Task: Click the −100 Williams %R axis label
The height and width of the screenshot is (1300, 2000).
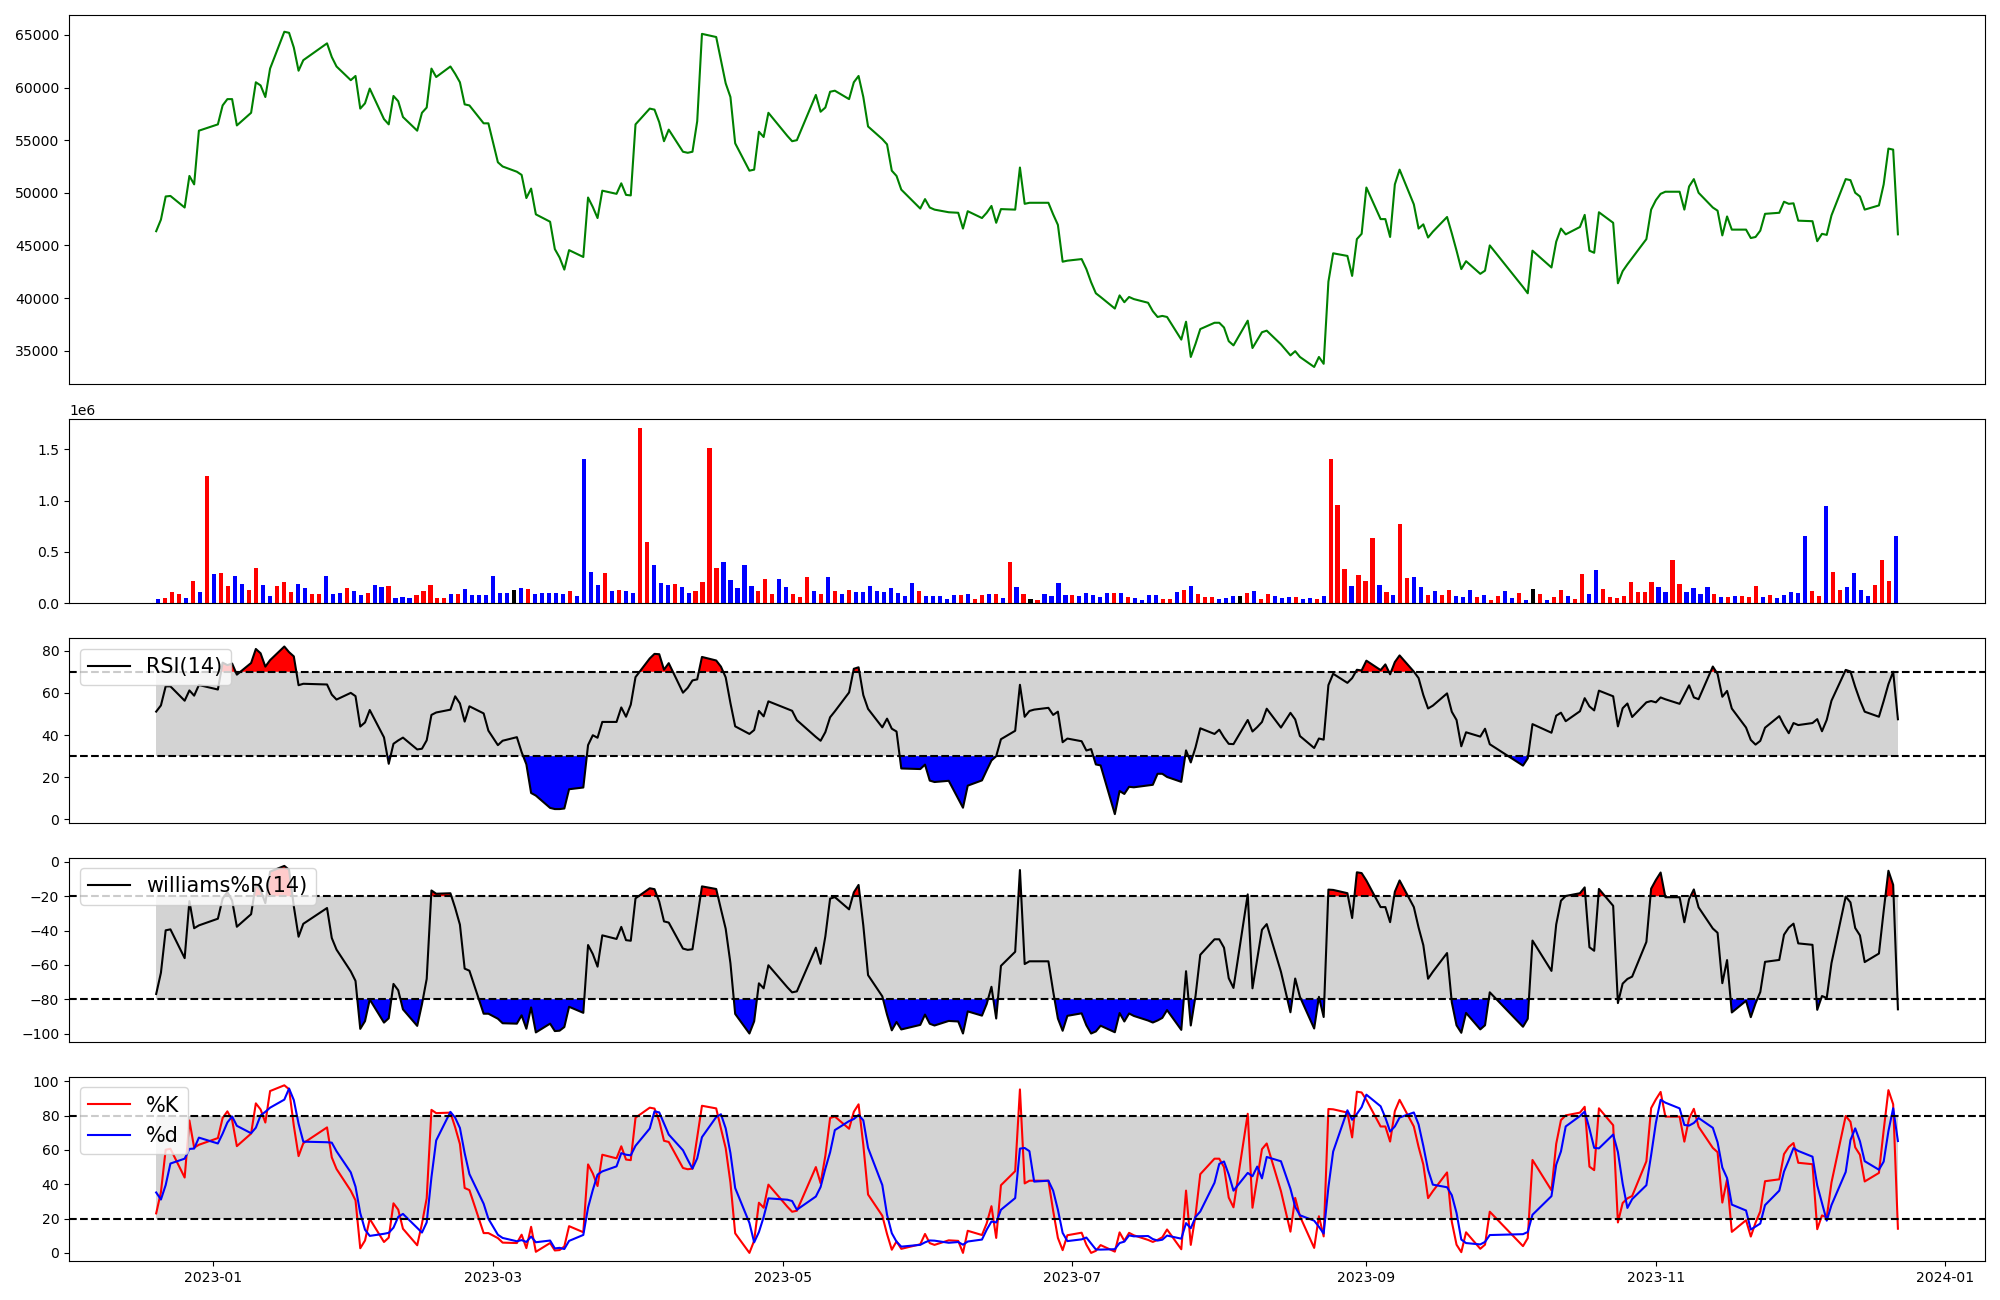Action: pyautogui.click(x=41, y=1034)
